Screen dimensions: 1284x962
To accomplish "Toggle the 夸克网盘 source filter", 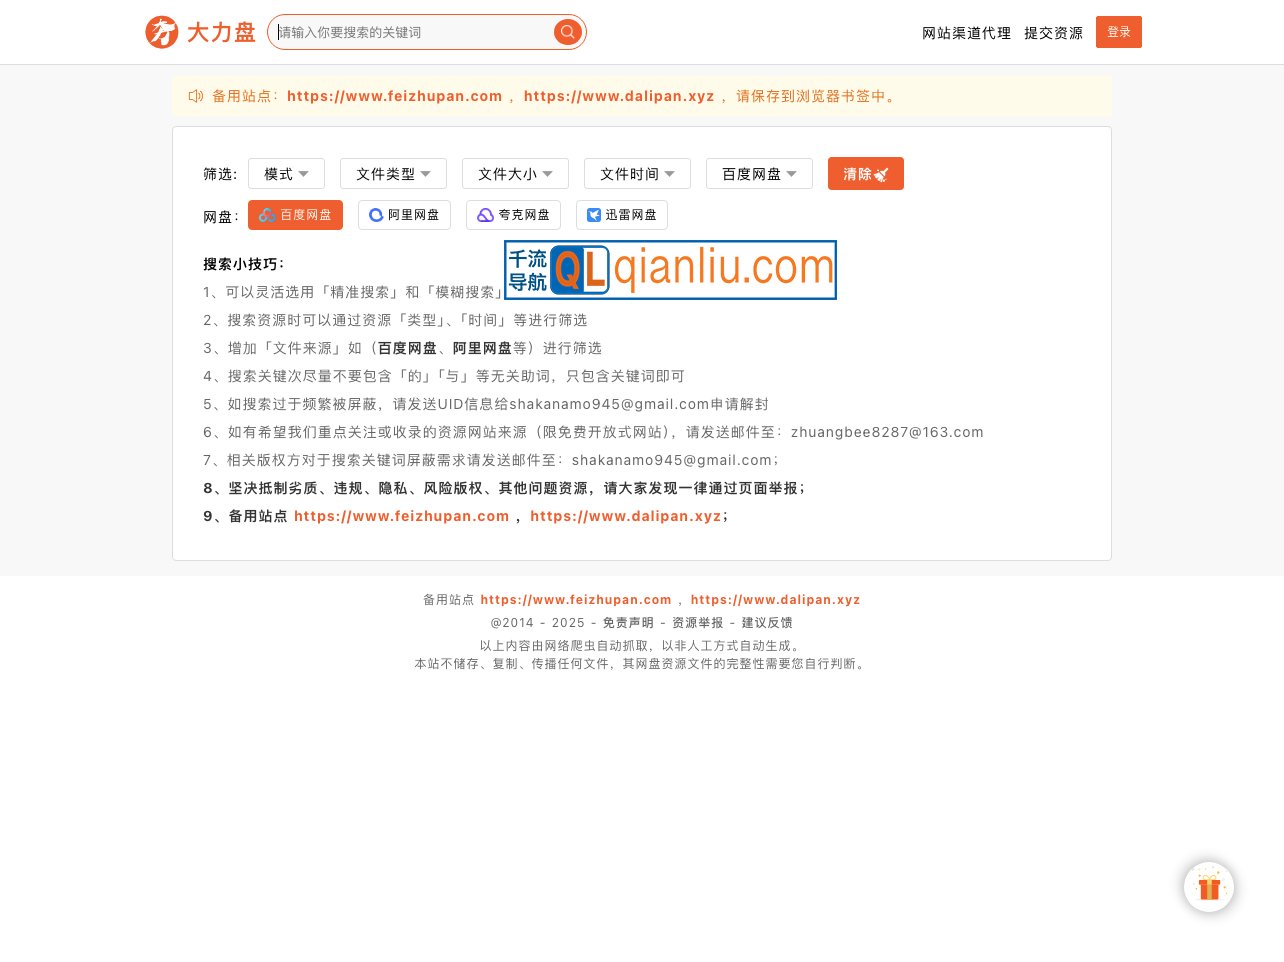I will point(513,214).
